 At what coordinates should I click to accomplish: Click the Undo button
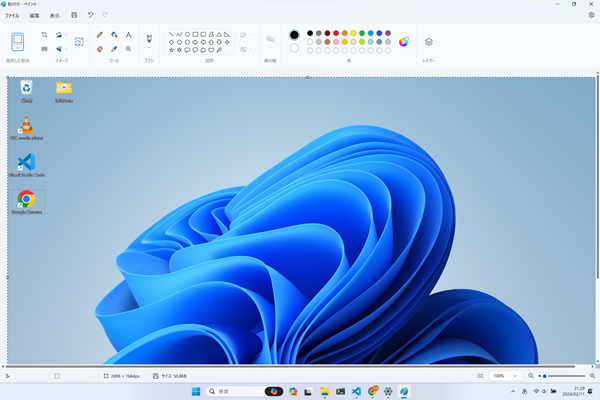[90, 15]
